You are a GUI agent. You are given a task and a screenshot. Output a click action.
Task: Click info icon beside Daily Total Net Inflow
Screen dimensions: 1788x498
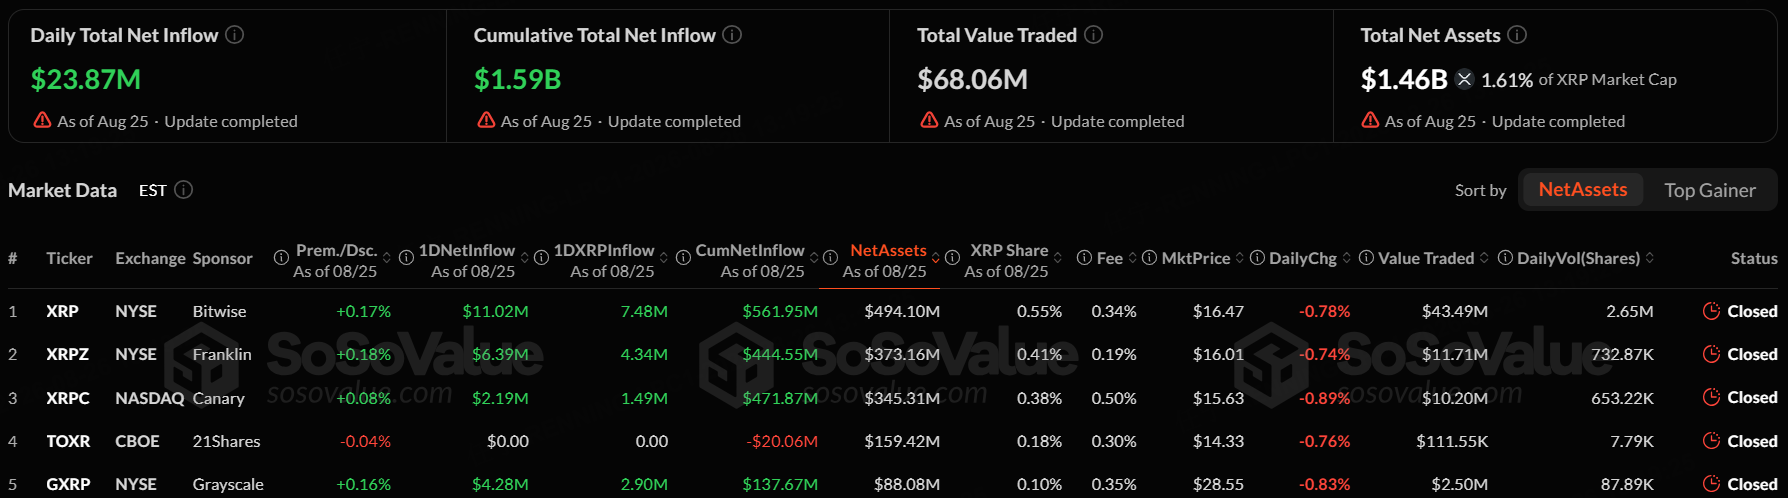coord(234,35)
